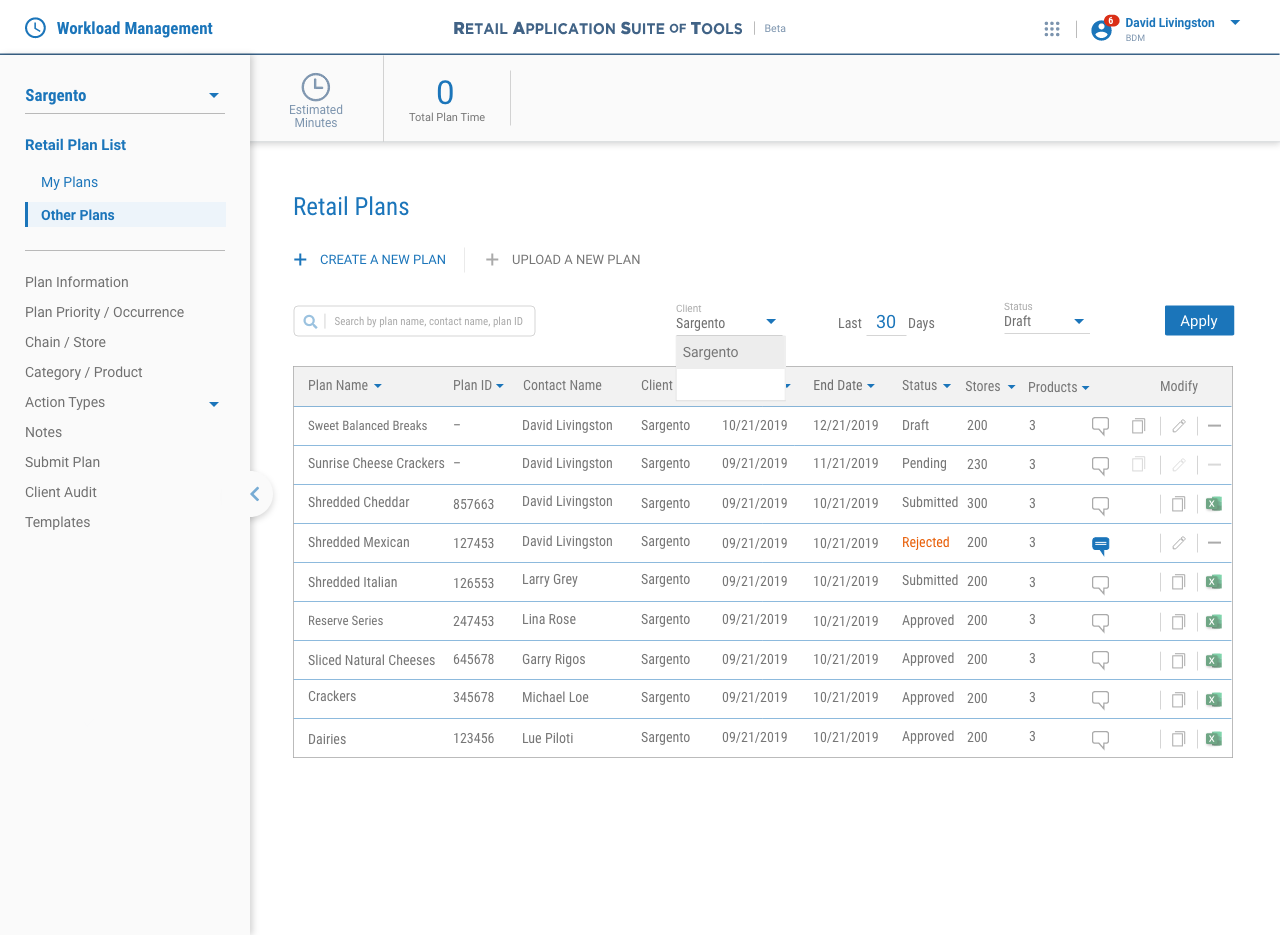Export Dairies plan to Excel
The width and height of the screenshot is (1280, 935).
click(x=1213, y=739)
